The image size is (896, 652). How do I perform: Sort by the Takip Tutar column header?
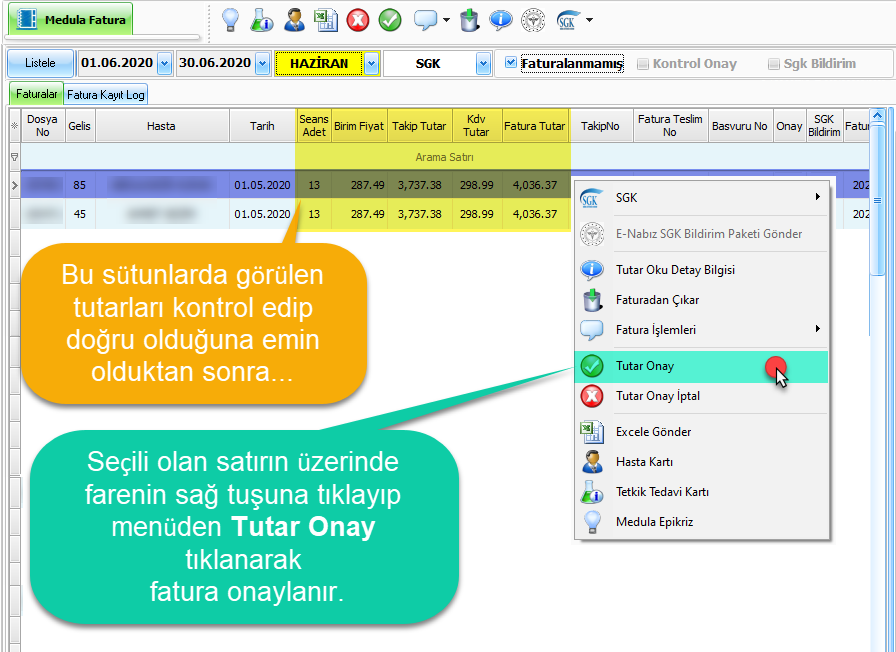(419, 126)
